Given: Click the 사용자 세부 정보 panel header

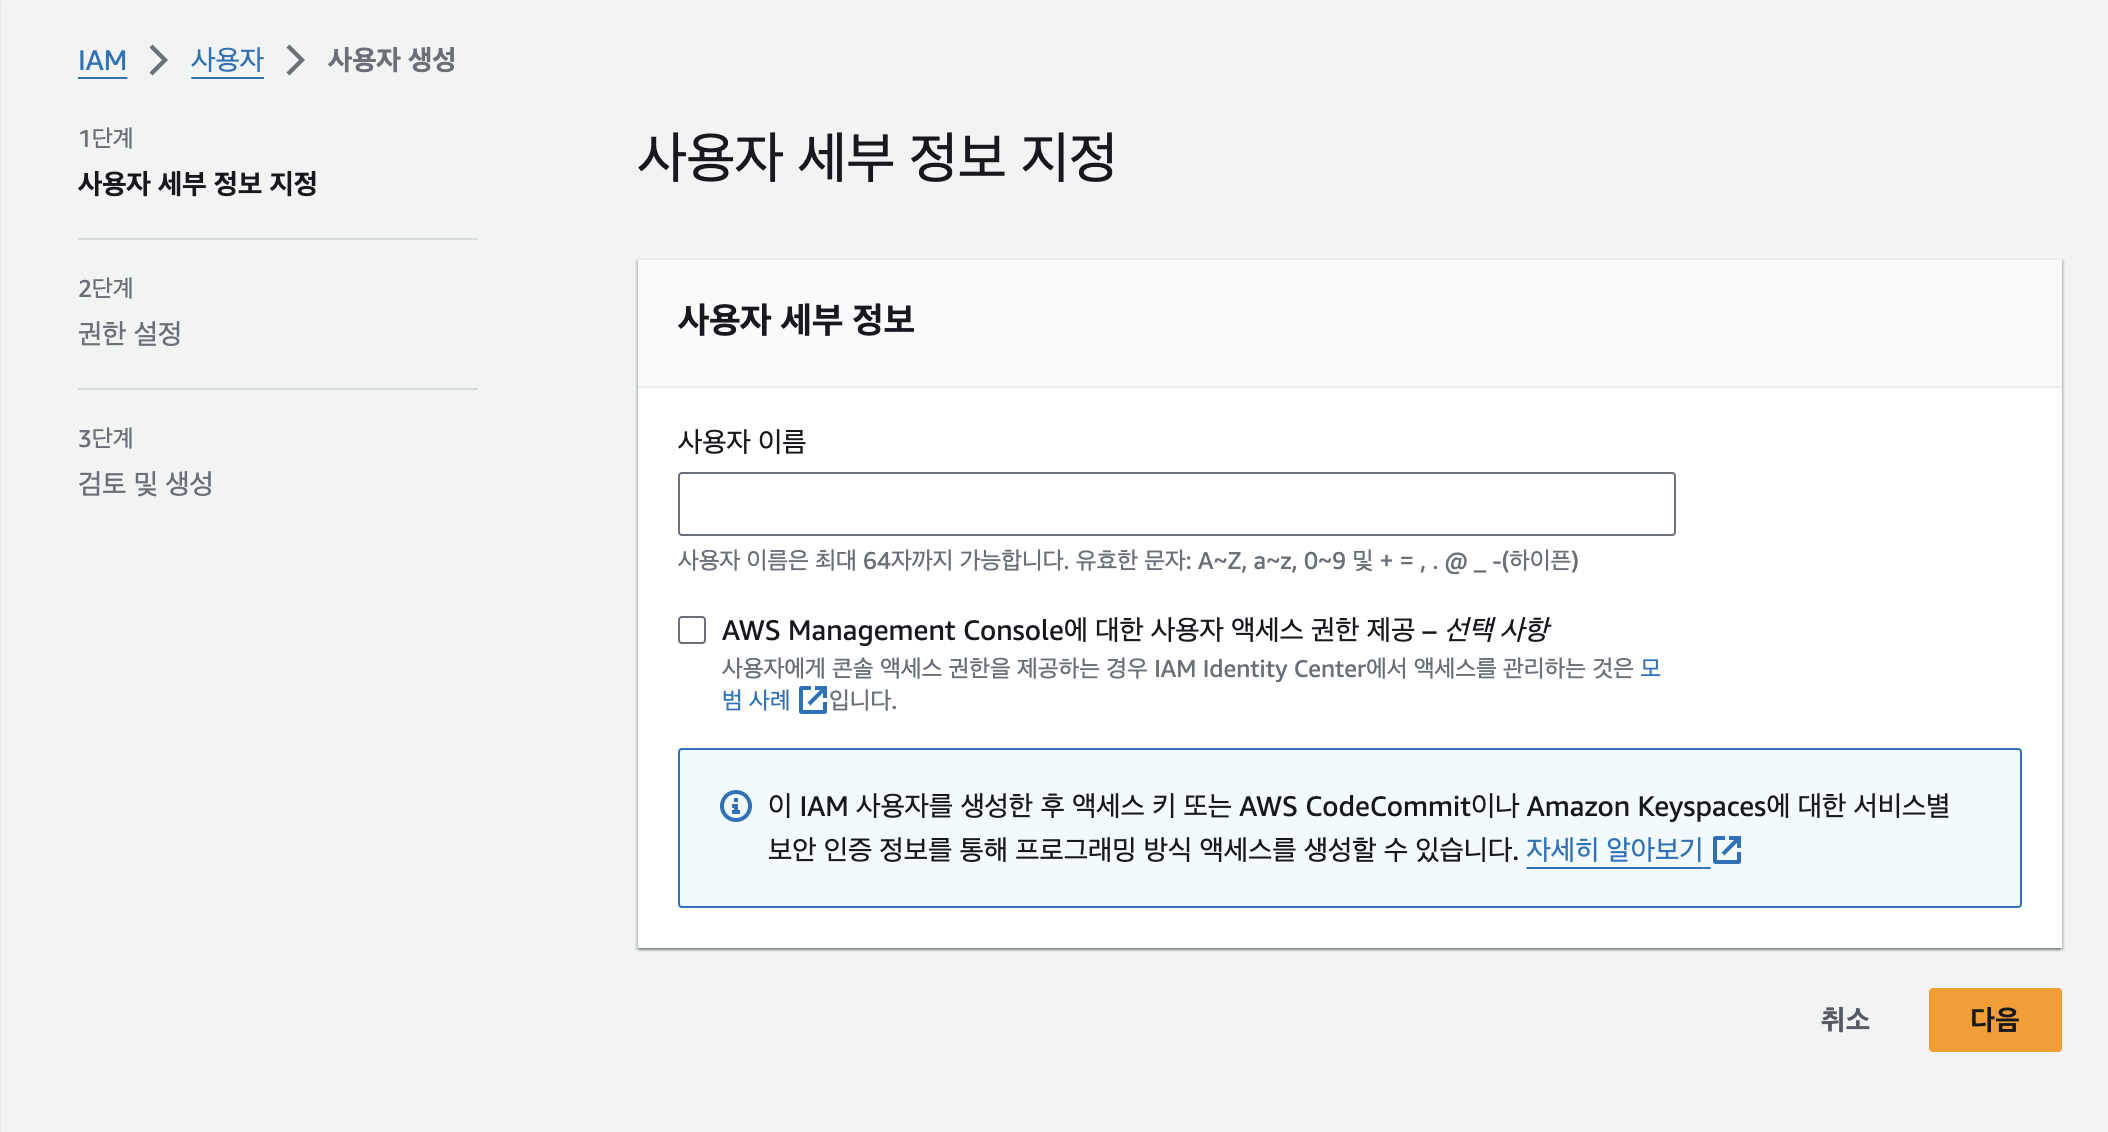Looking at the screenshot, I should point(796,320).
